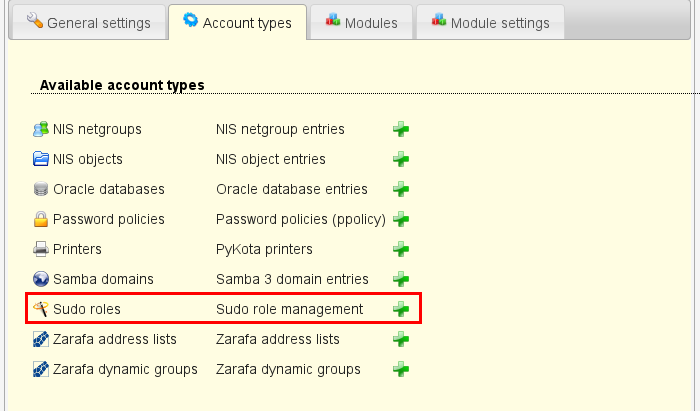The image size is (700, 411).
Task: Add the Sudo roles account type
Action: click(x=401, y=309)
